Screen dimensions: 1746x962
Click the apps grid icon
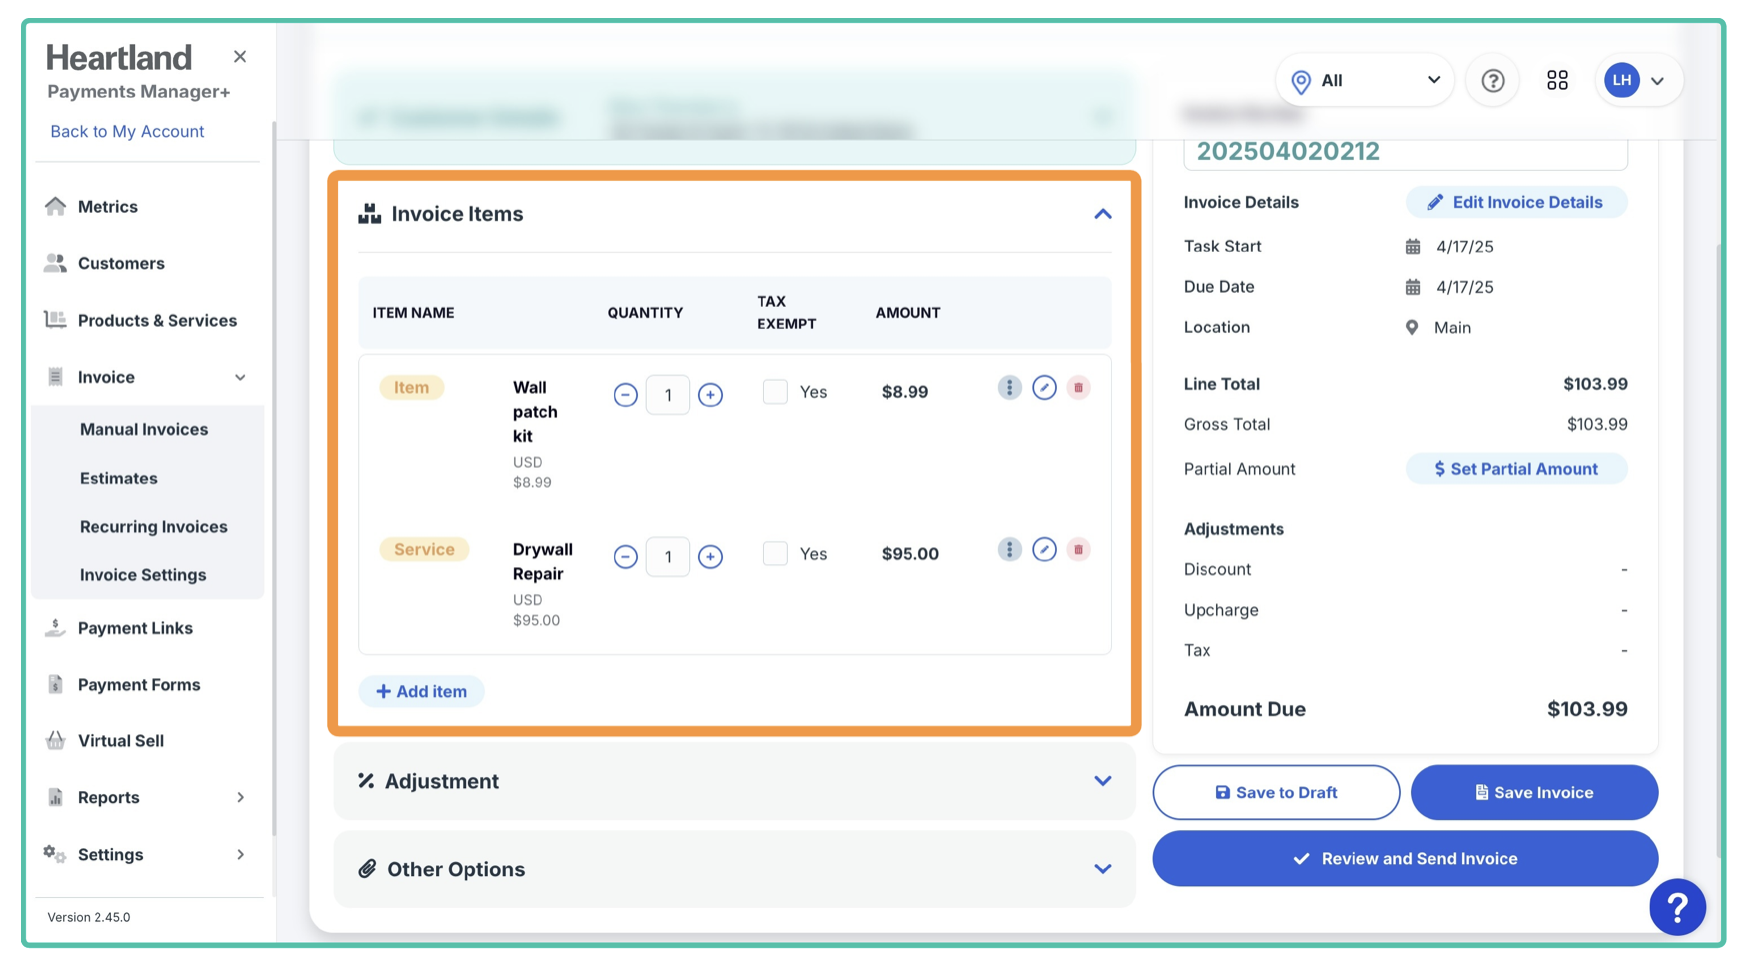tap(1557, 81)
